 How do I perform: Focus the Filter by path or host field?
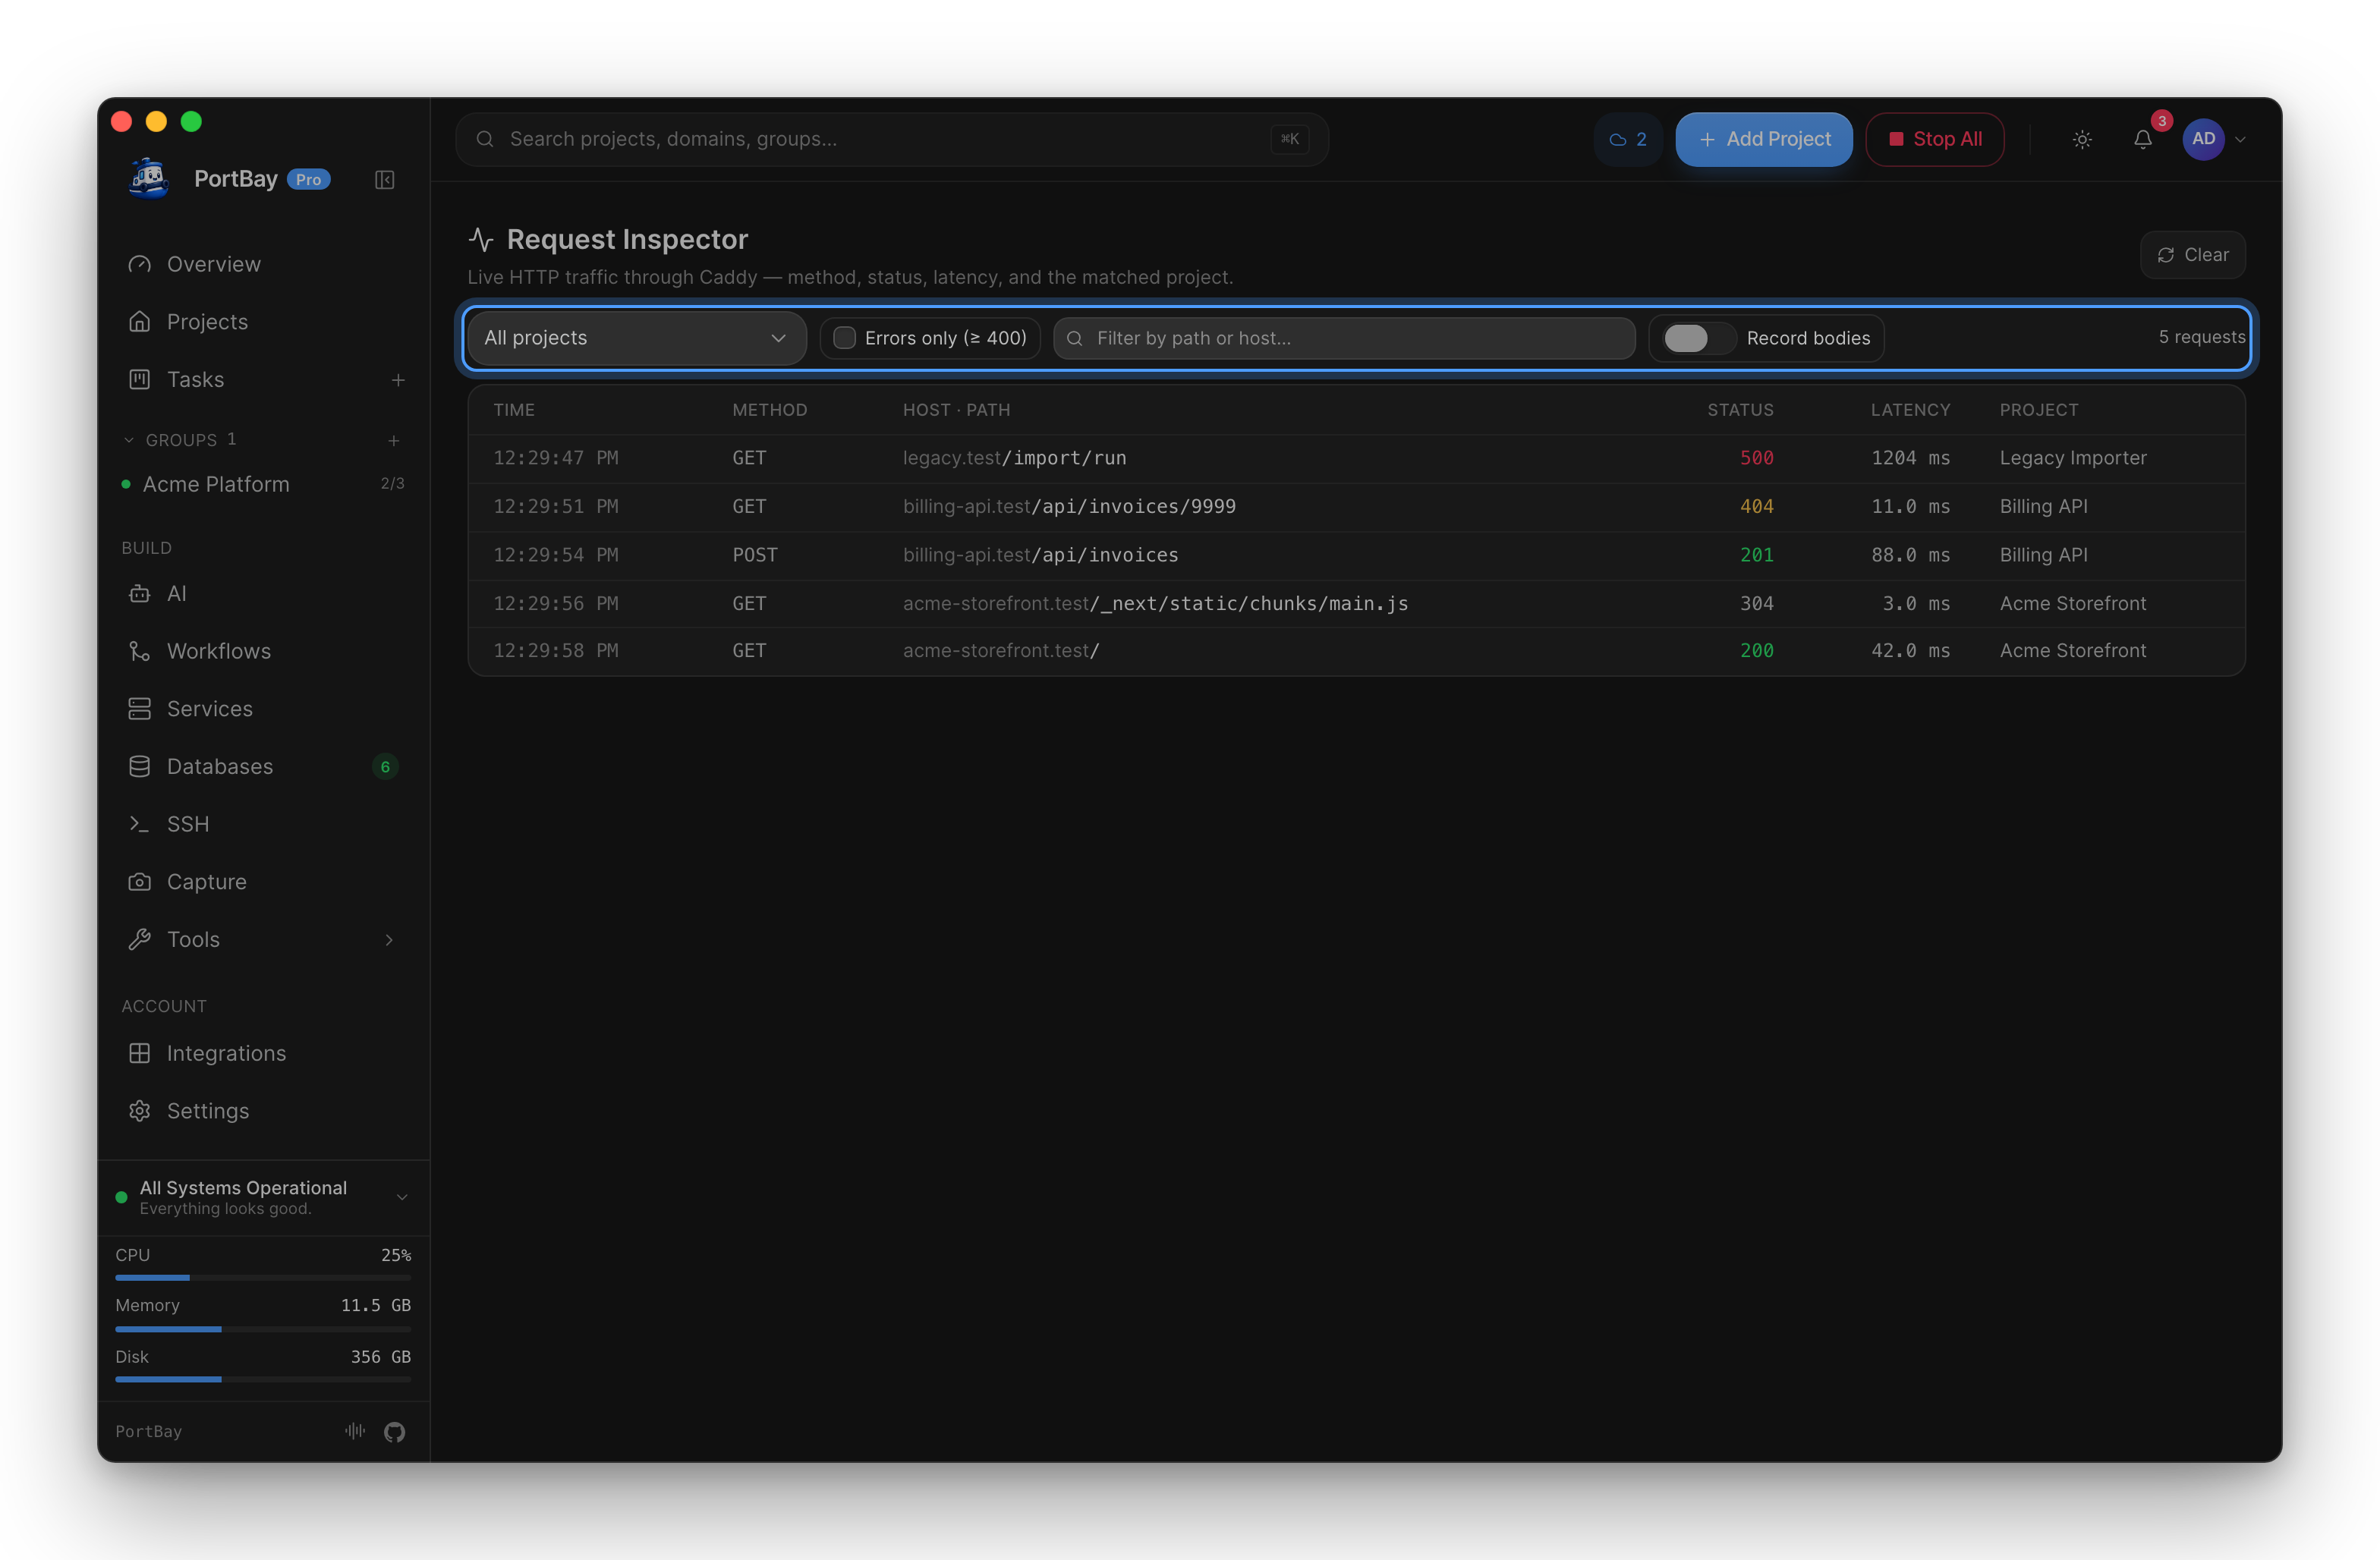pos(1343,338)
